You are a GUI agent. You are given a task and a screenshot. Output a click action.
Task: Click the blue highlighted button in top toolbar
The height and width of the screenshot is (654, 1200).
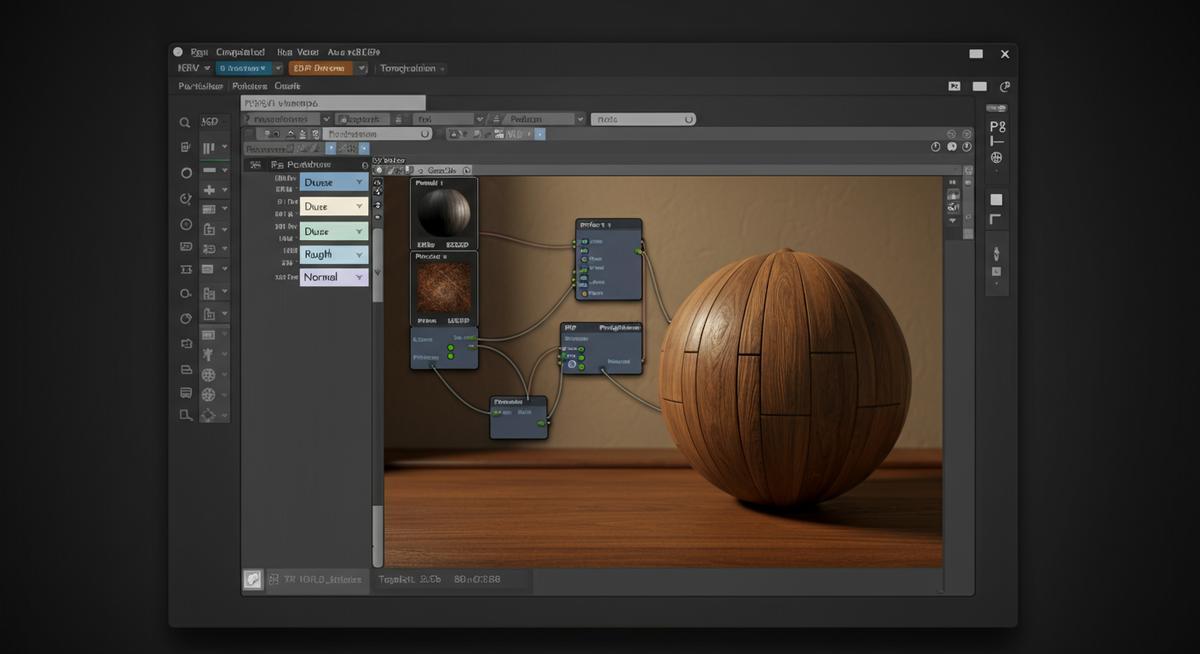243,68
